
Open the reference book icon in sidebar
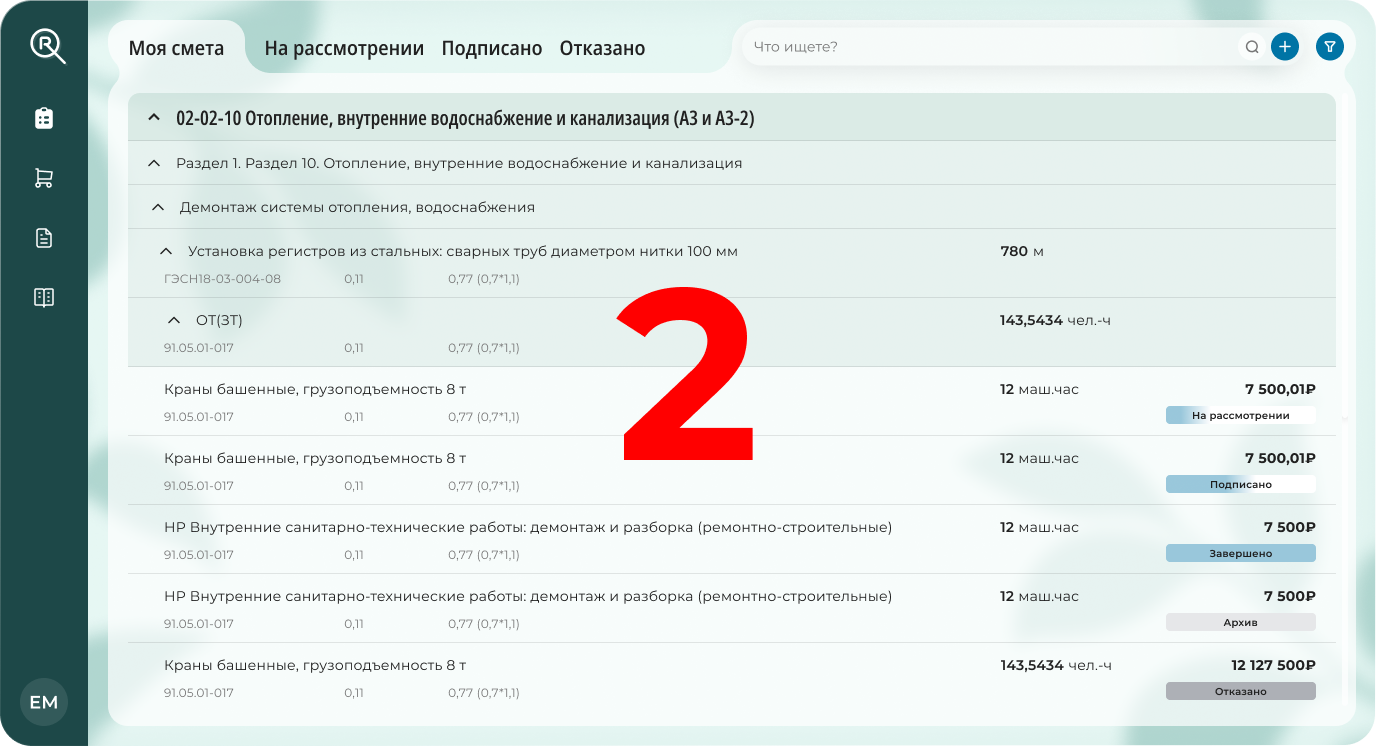click(44, 297)
